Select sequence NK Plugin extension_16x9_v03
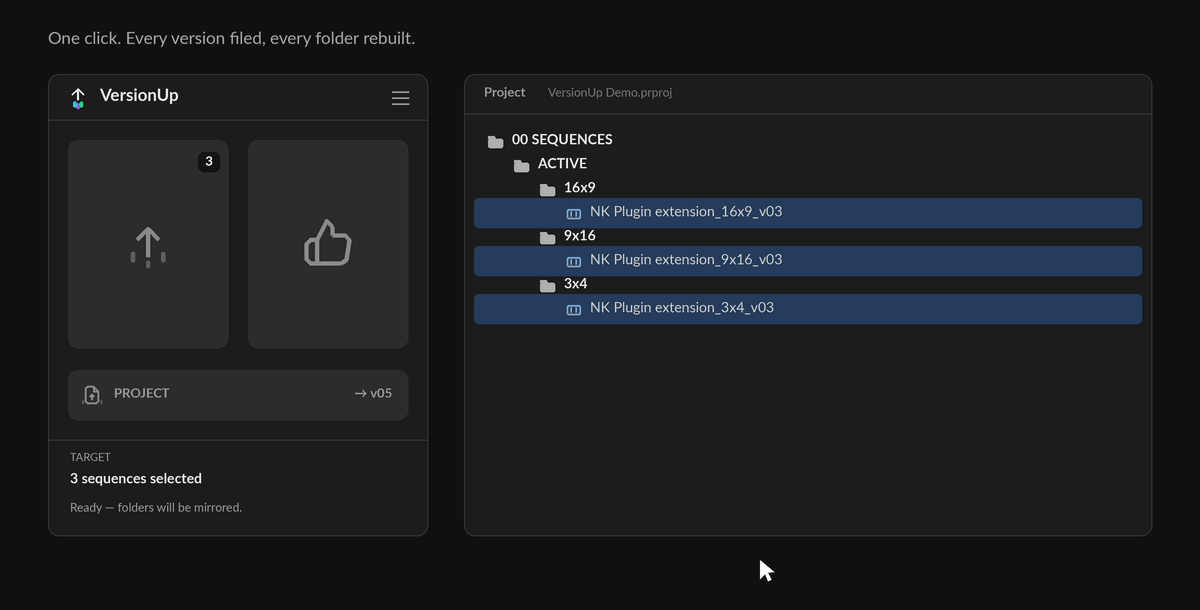Viewport: 1200px width, 610px height. pyautogui.click(x=808, y=213)
